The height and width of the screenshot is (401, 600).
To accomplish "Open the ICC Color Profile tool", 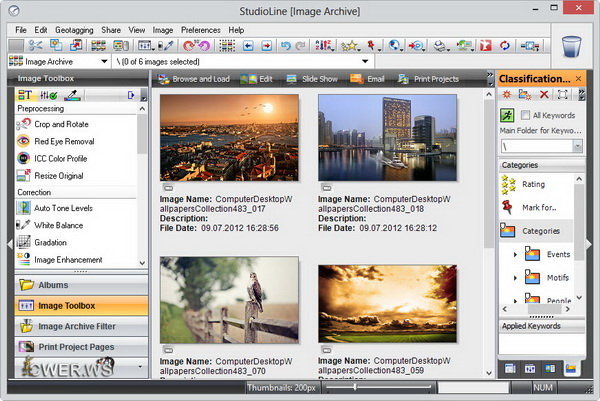I will [x=61, y=158].
